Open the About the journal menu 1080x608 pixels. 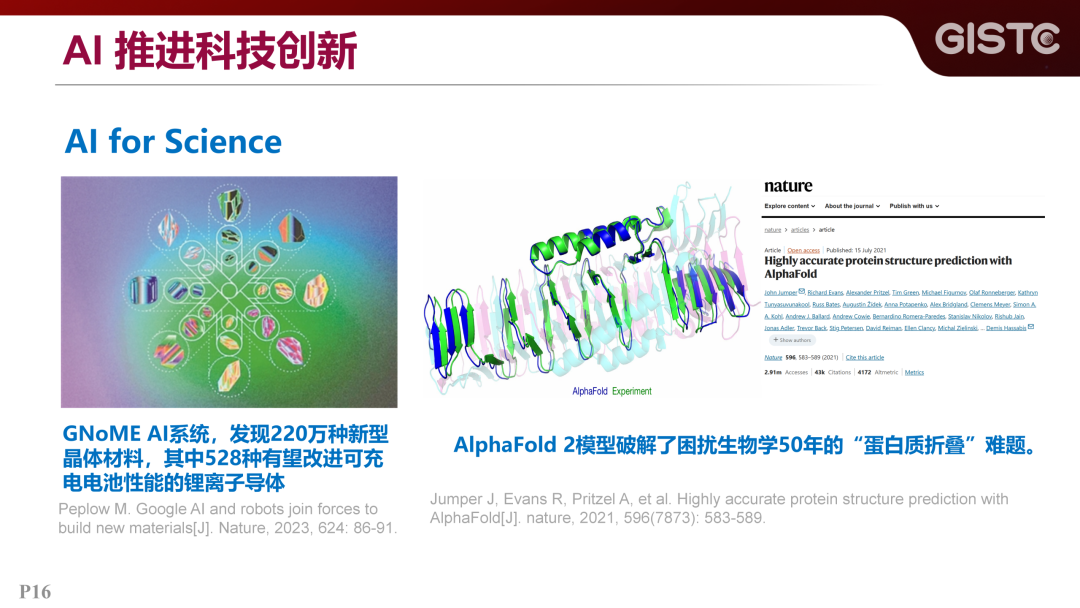tap(852, 206)
